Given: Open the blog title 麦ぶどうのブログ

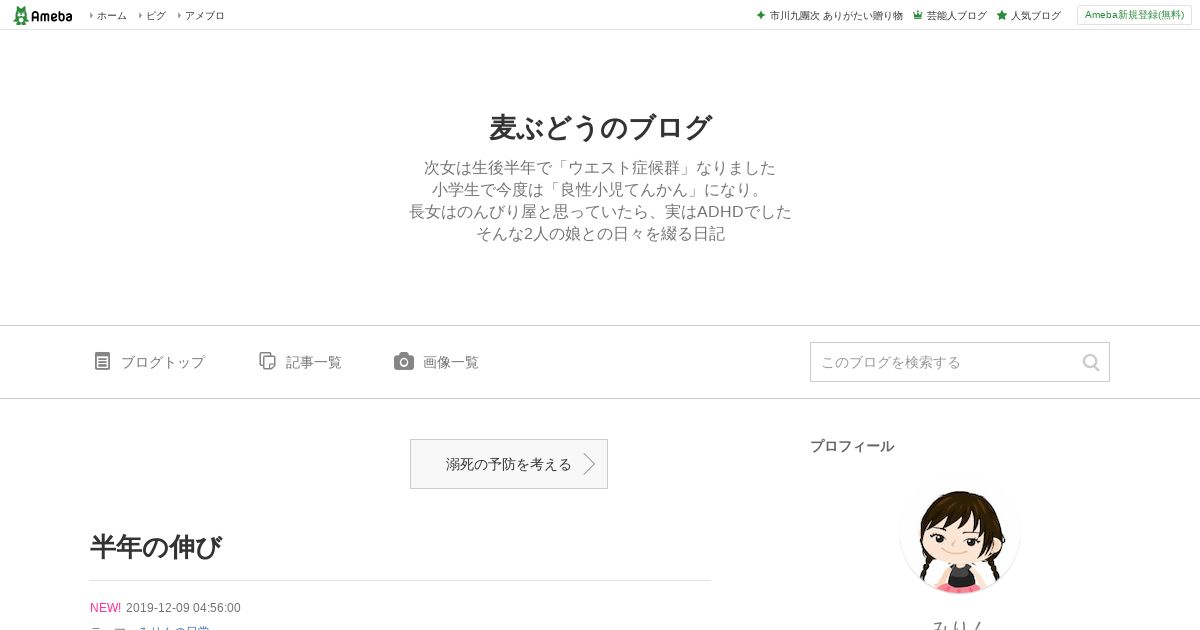Looking at the screenshot, I should tap(600, 128).
